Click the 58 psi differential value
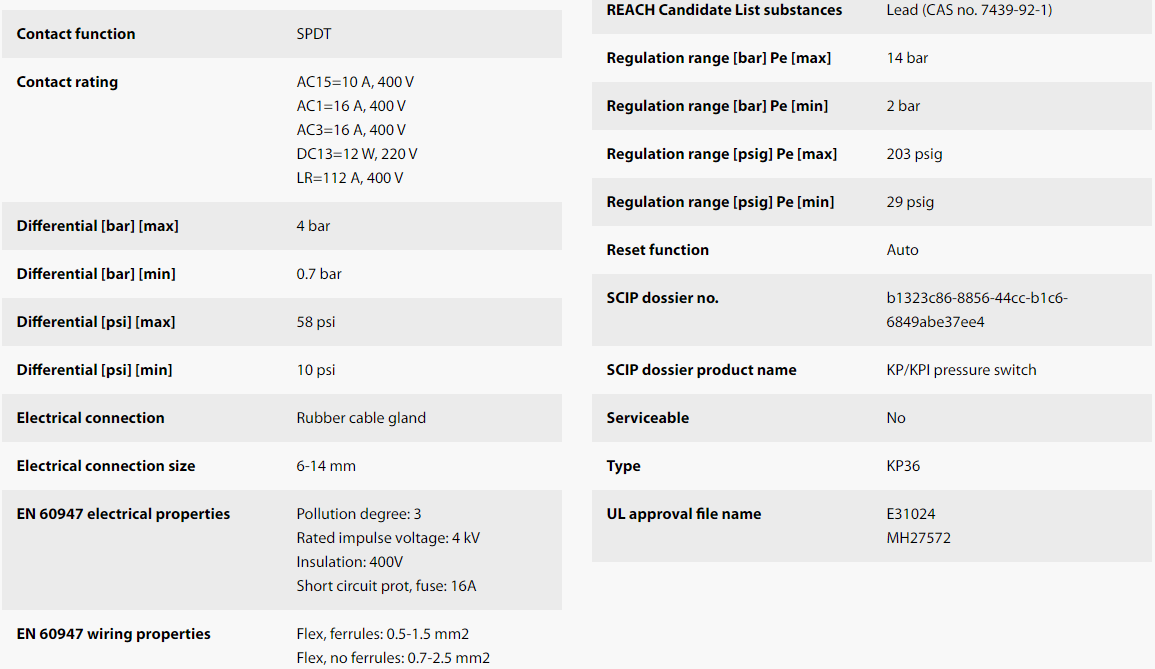Image resolution: width=1155 pixels, height=669 pixels. [316, 322]
